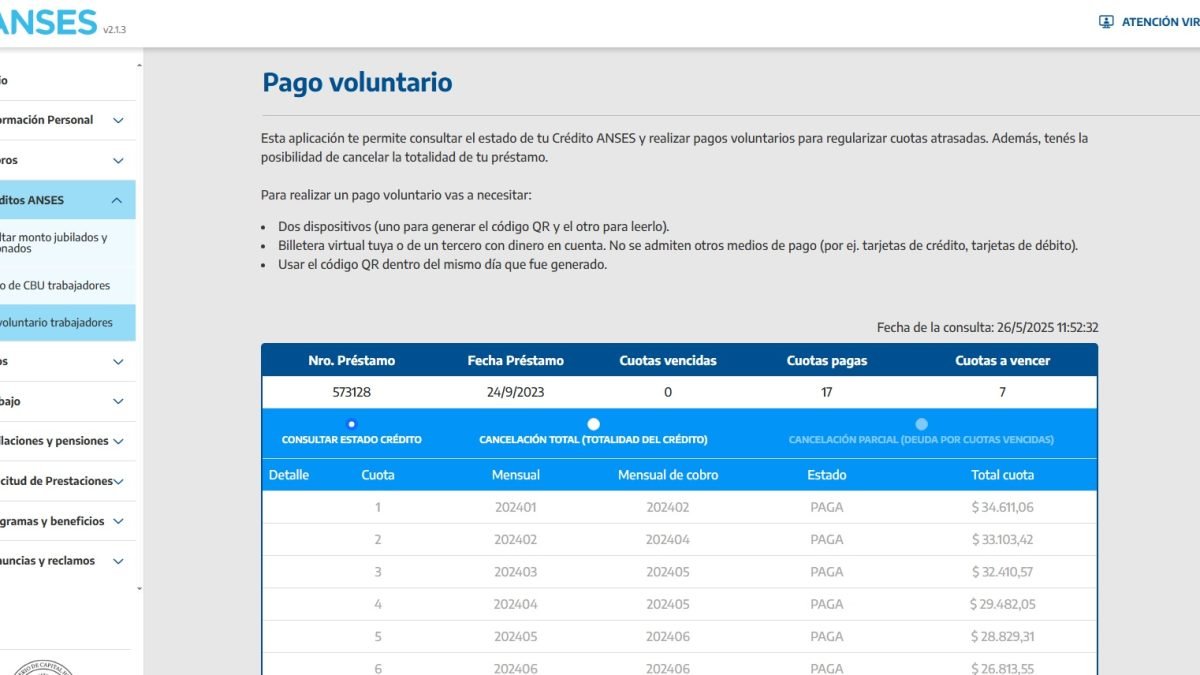Expand the Asignaciones y pensiones chevron
The width and height of the screenshot is (1200, 675).
pos(118,441)
